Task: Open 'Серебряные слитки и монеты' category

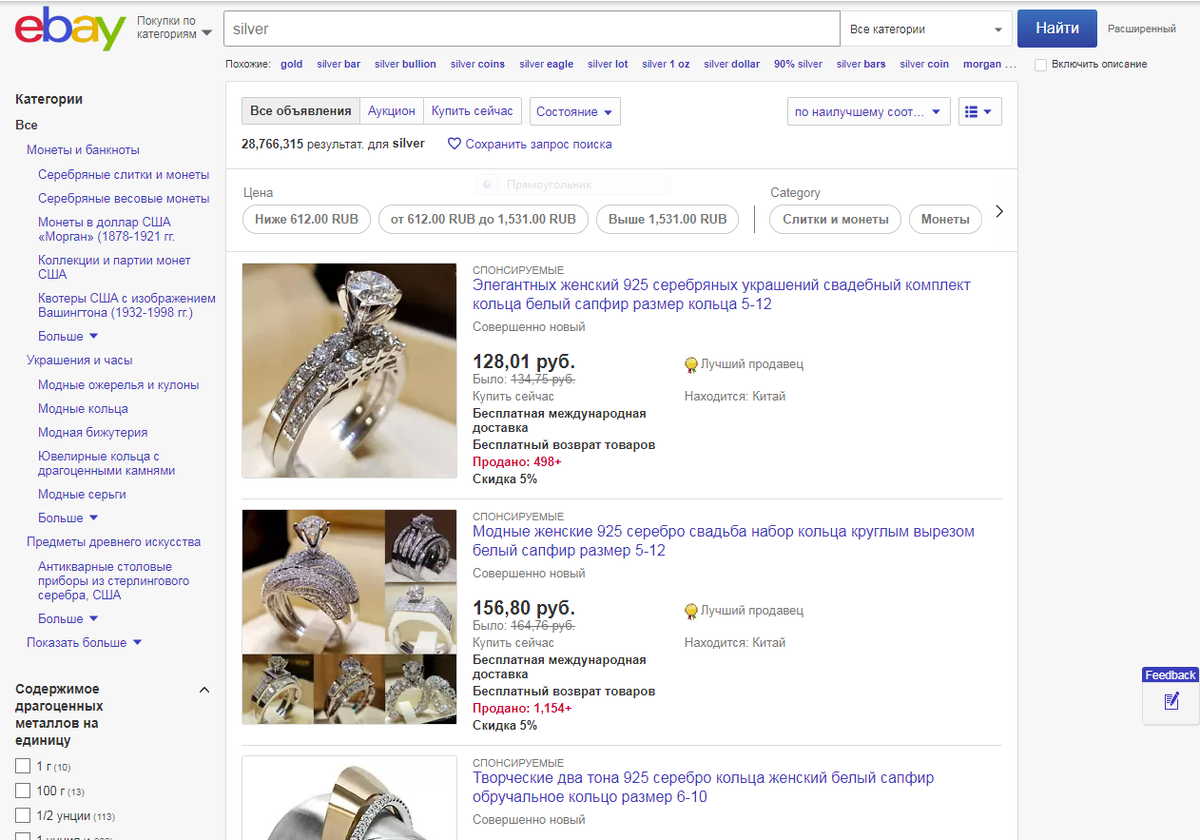Action: tap(123, 174)
